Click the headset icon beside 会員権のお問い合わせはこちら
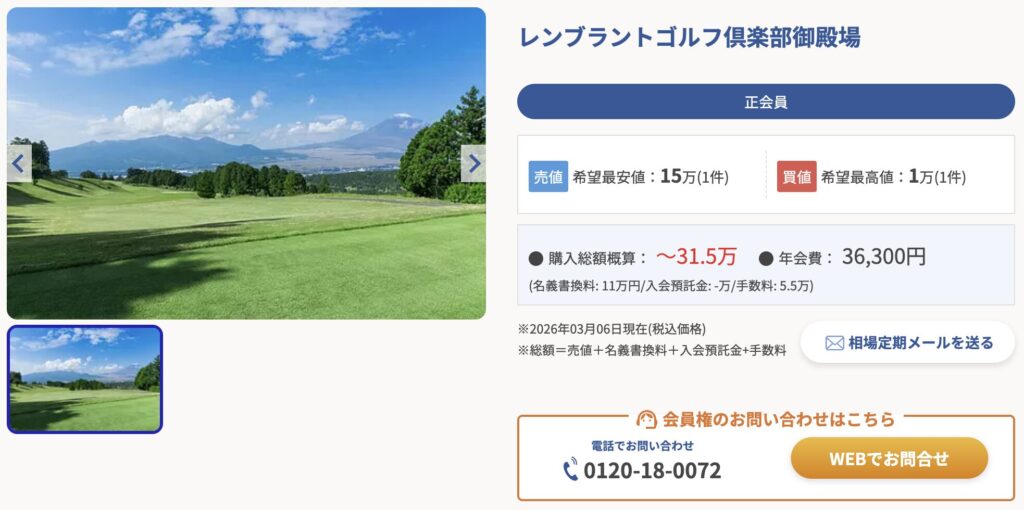1024x510 pixels. pos(646,419)
